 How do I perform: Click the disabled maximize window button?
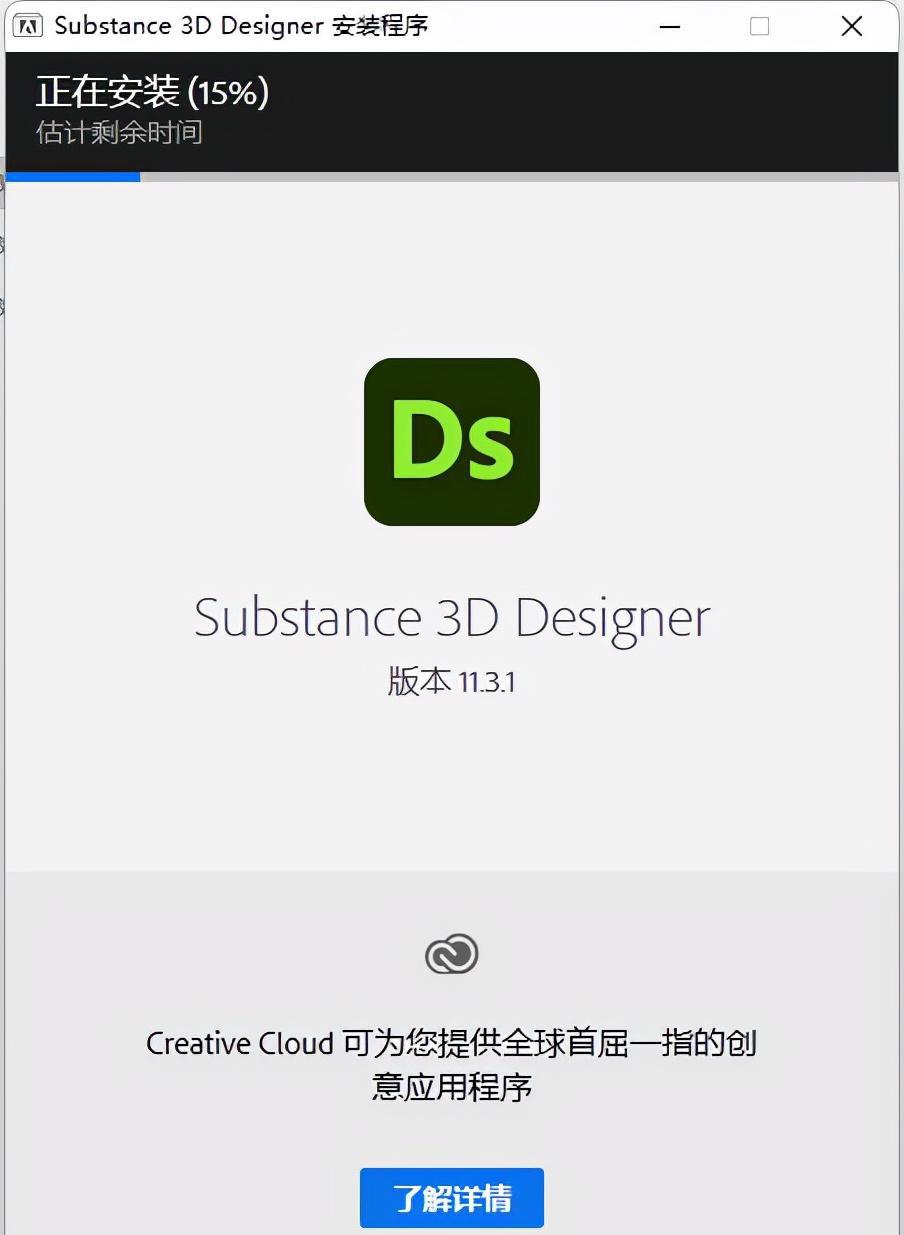point(760,27)
